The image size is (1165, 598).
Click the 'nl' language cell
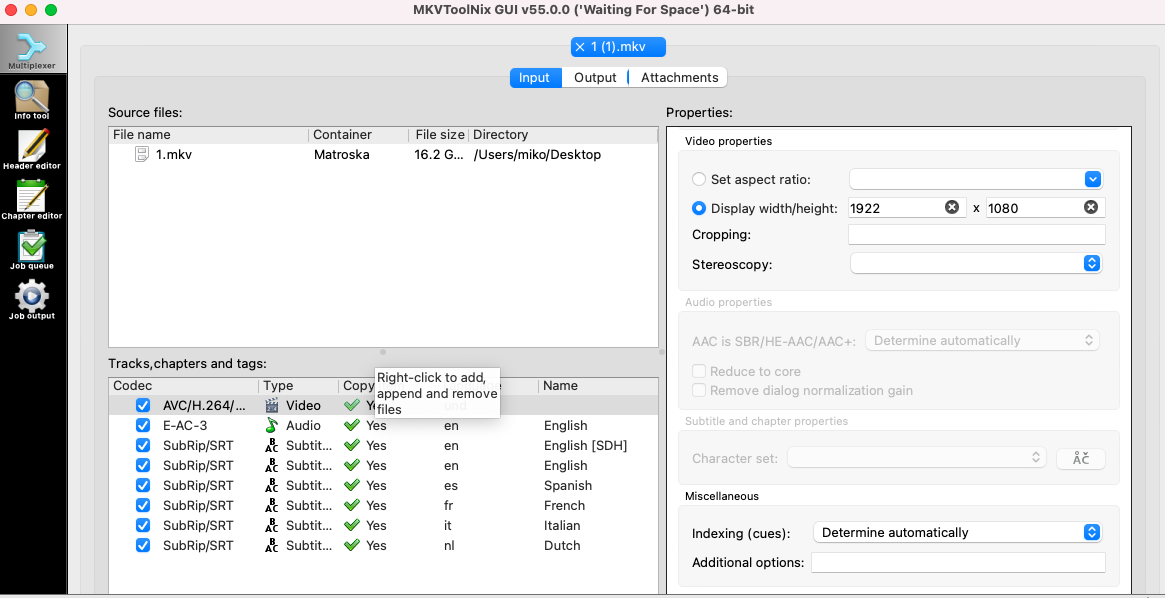coord(449,546)
